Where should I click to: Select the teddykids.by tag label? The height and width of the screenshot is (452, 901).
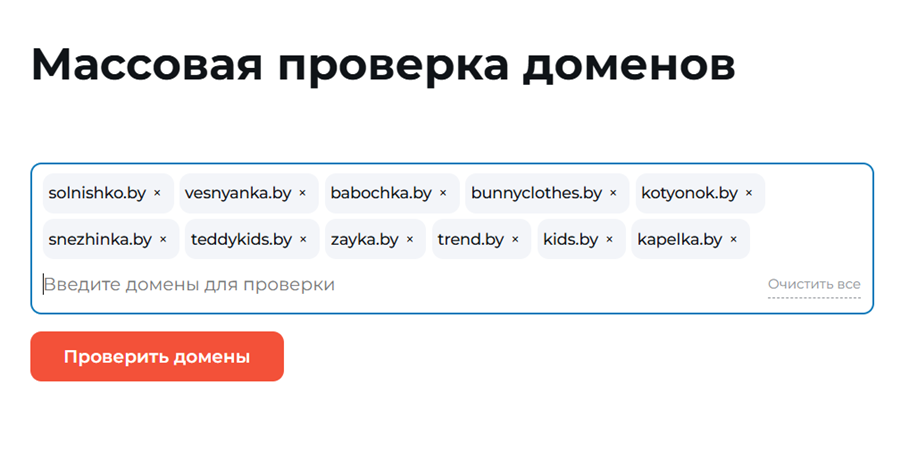coord(241,240)
